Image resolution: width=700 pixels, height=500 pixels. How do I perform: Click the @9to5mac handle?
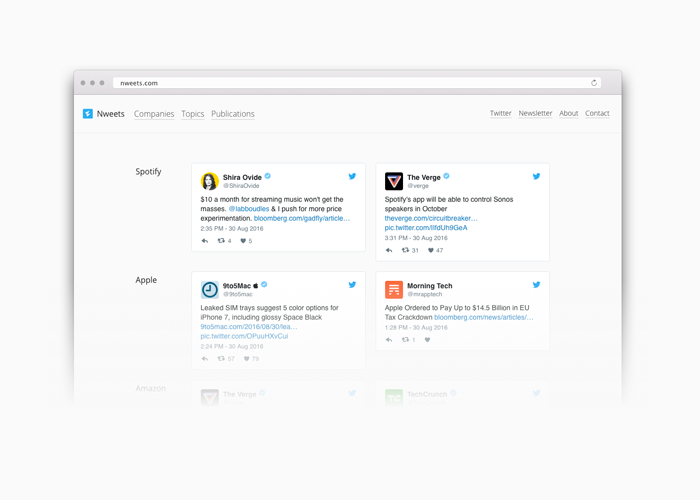238,294
